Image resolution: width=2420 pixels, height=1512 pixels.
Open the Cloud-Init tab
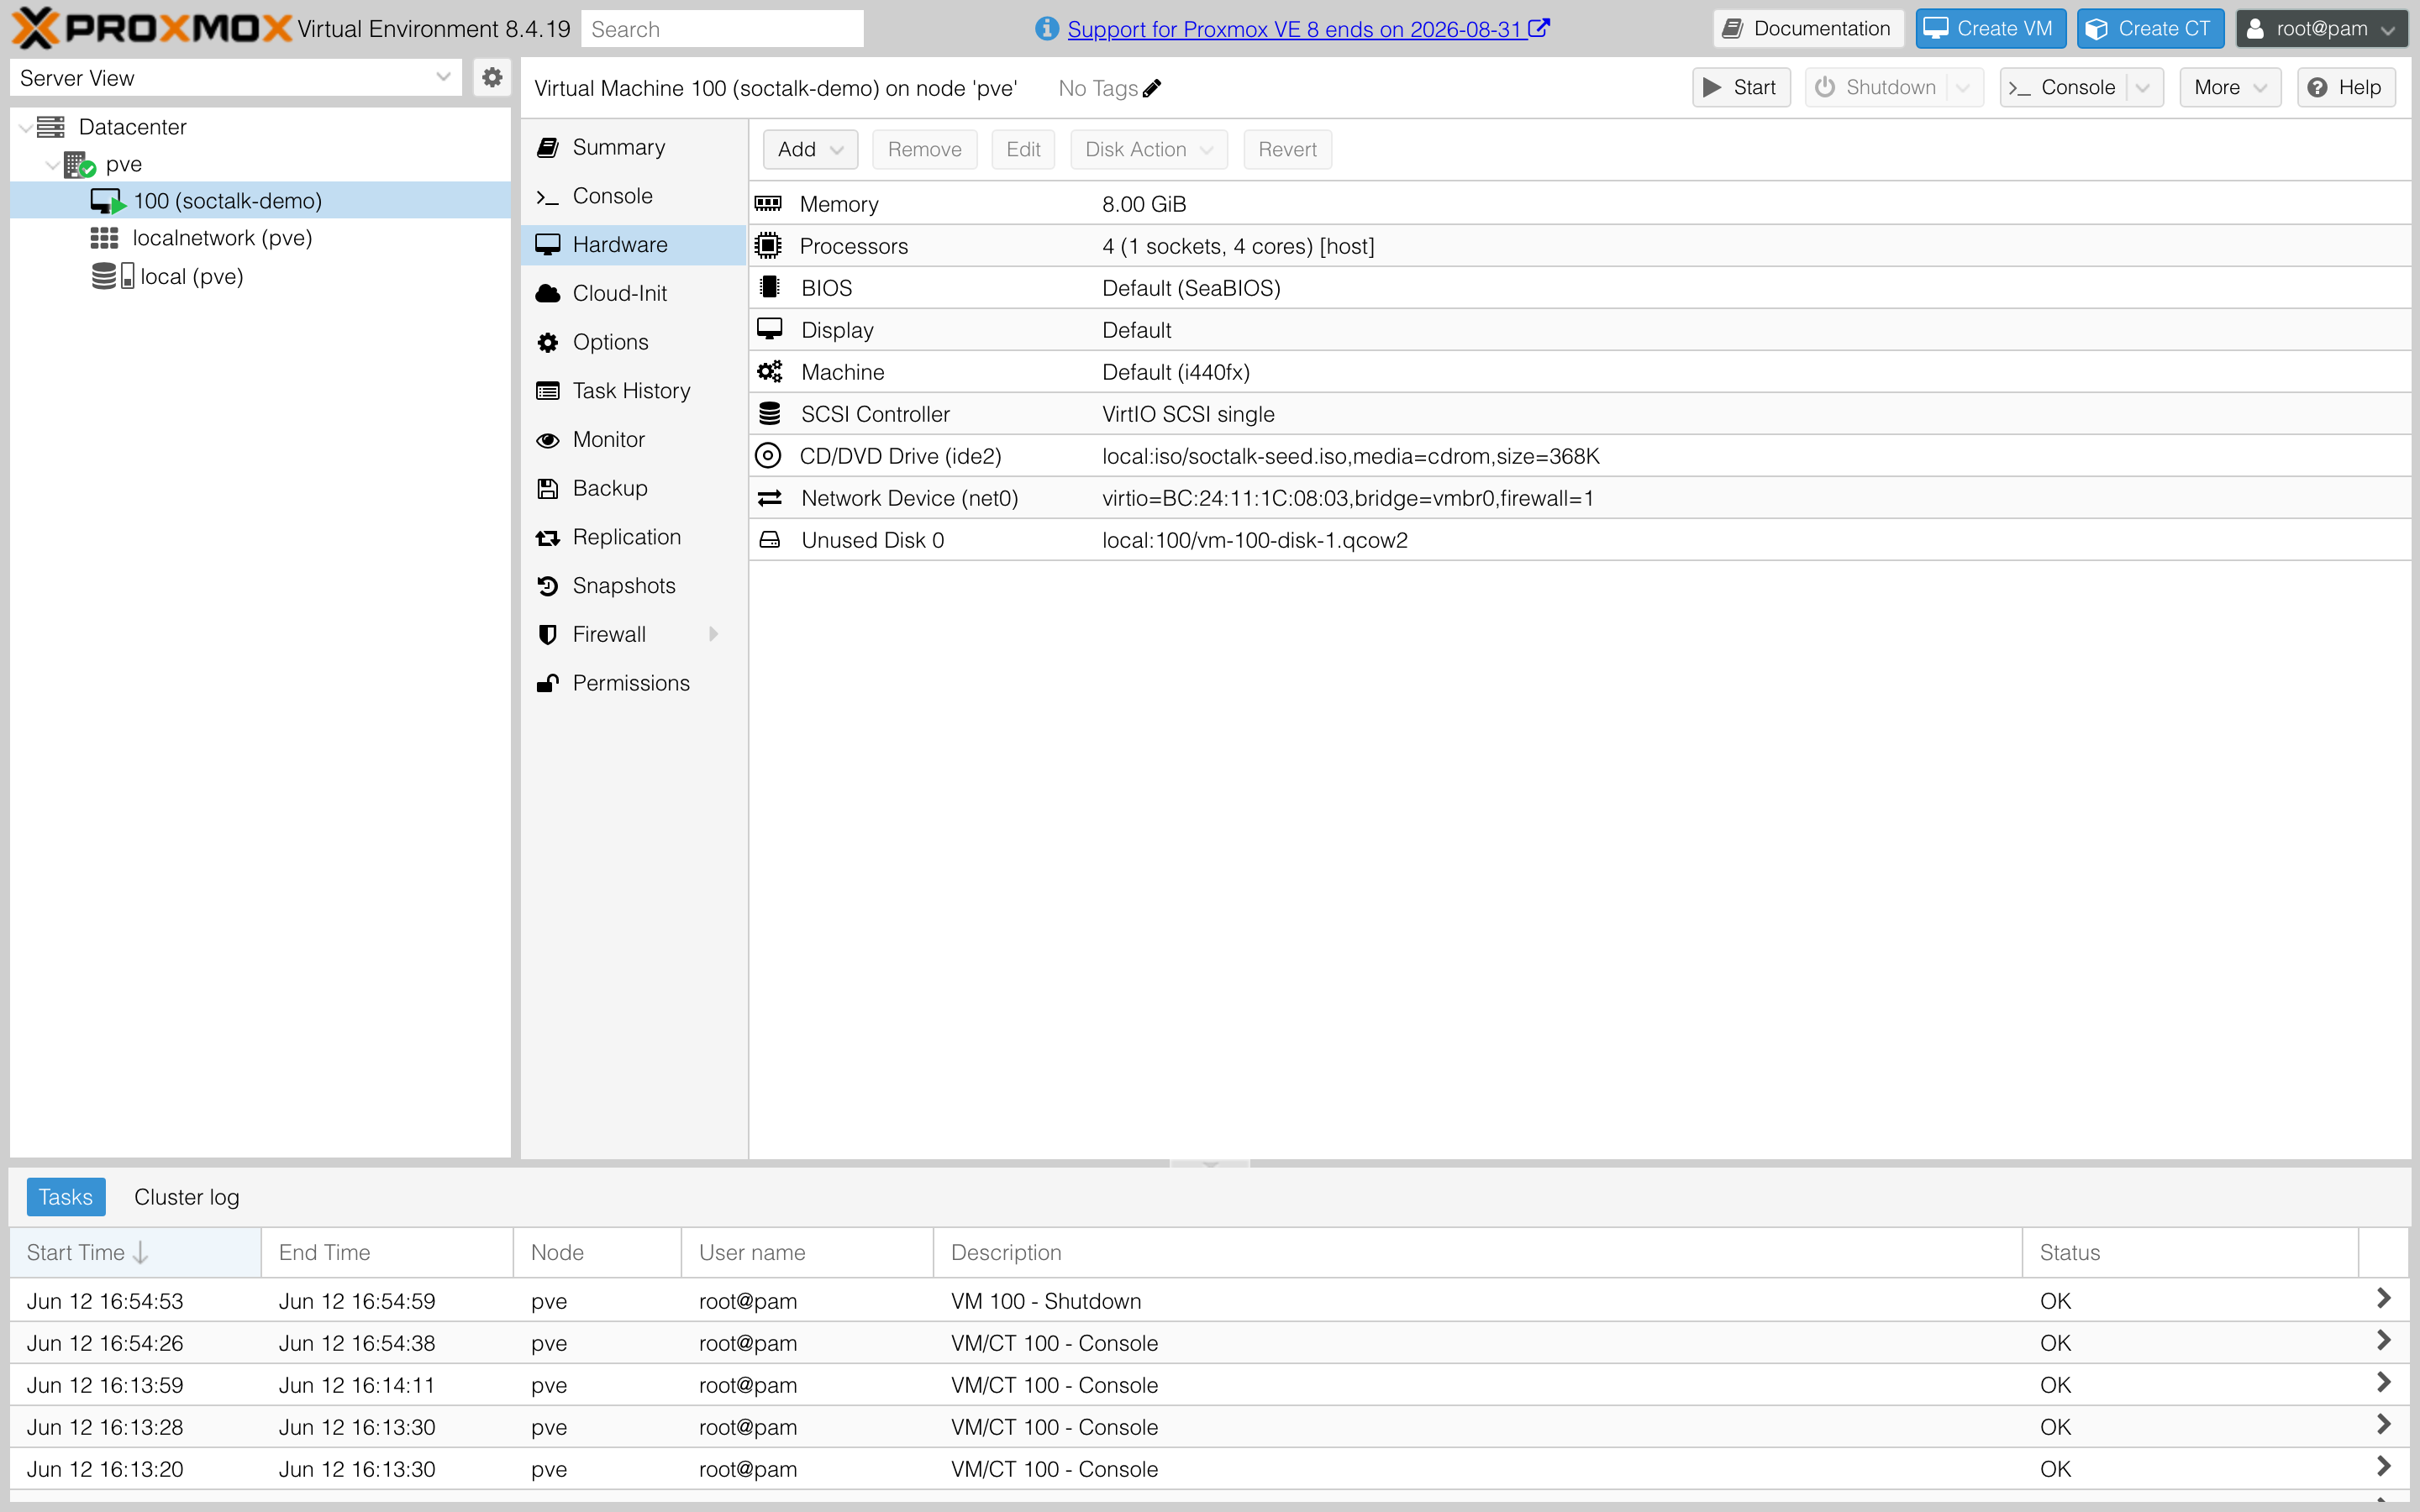coord(634,293)
